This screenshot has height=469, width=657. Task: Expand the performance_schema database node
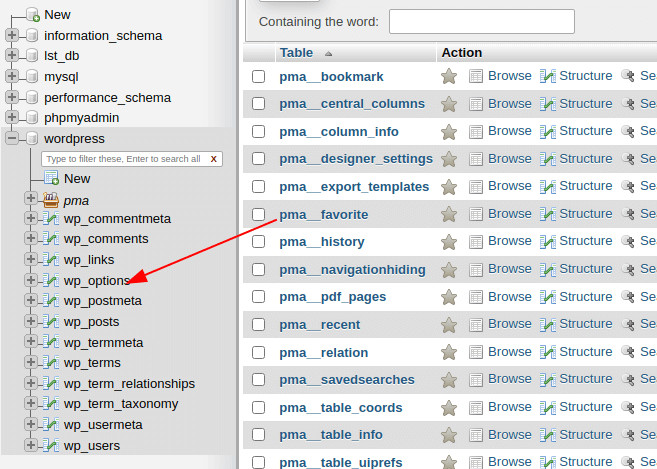(x=12, y=97)
